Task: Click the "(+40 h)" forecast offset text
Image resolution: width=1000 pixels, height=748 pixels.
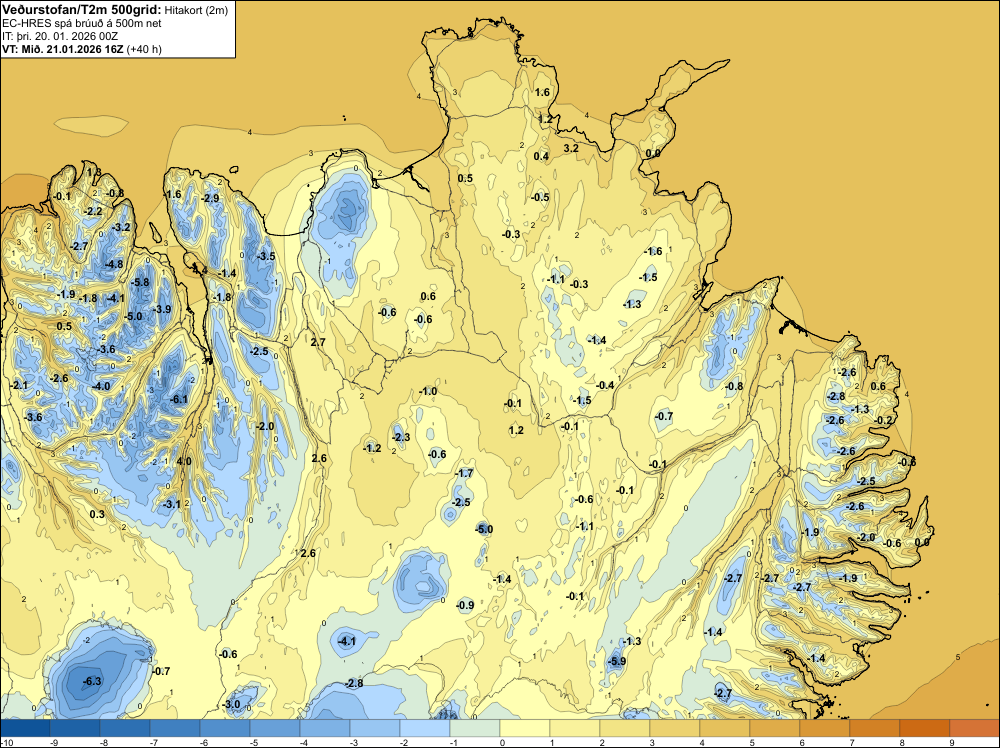Action: click(144, 49)
